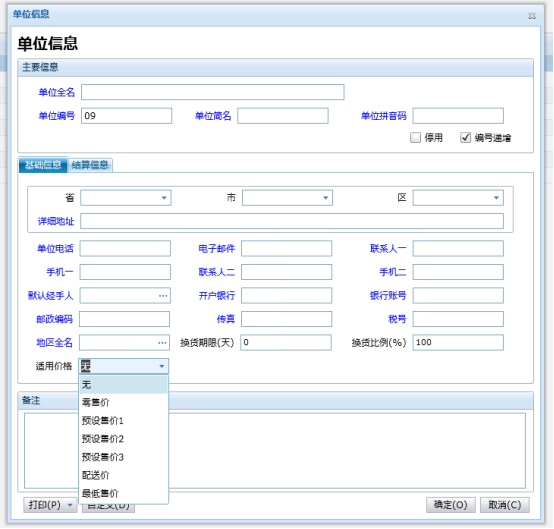Enable the 停用 checkbox
554x529 pixels.
click(x=416, y=137)
